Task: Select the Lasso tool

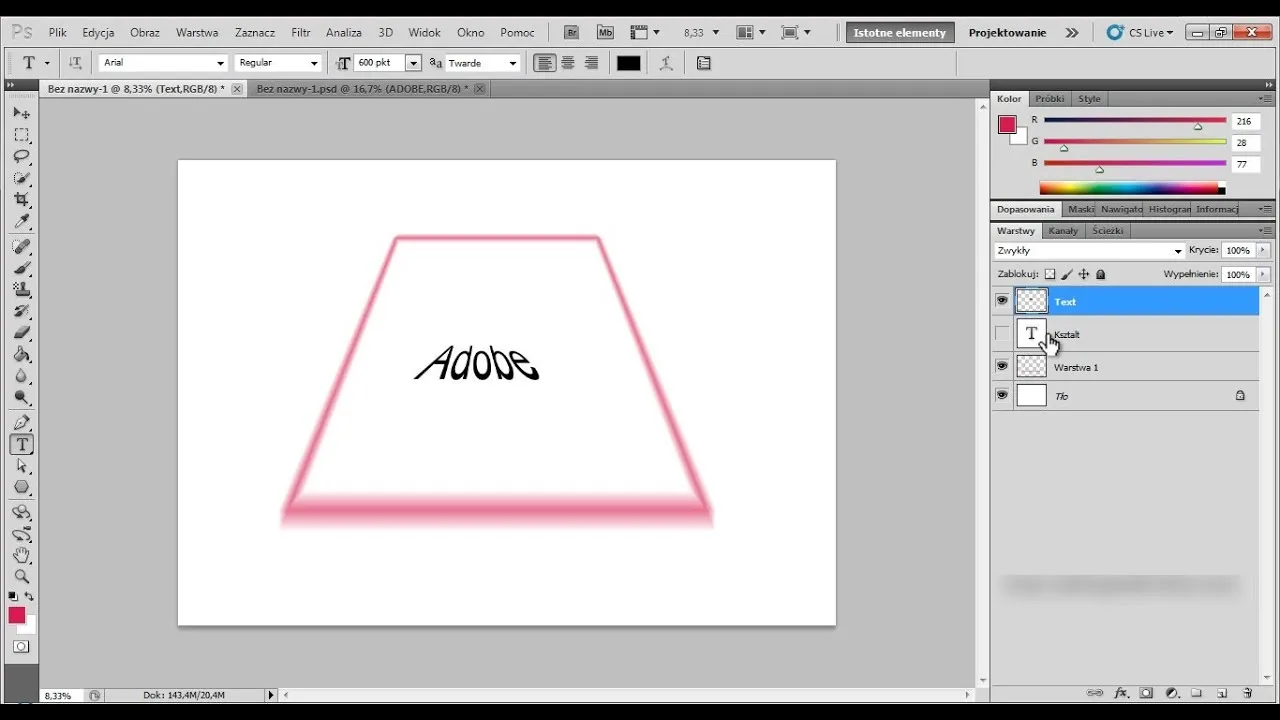Action: (21, 156)
